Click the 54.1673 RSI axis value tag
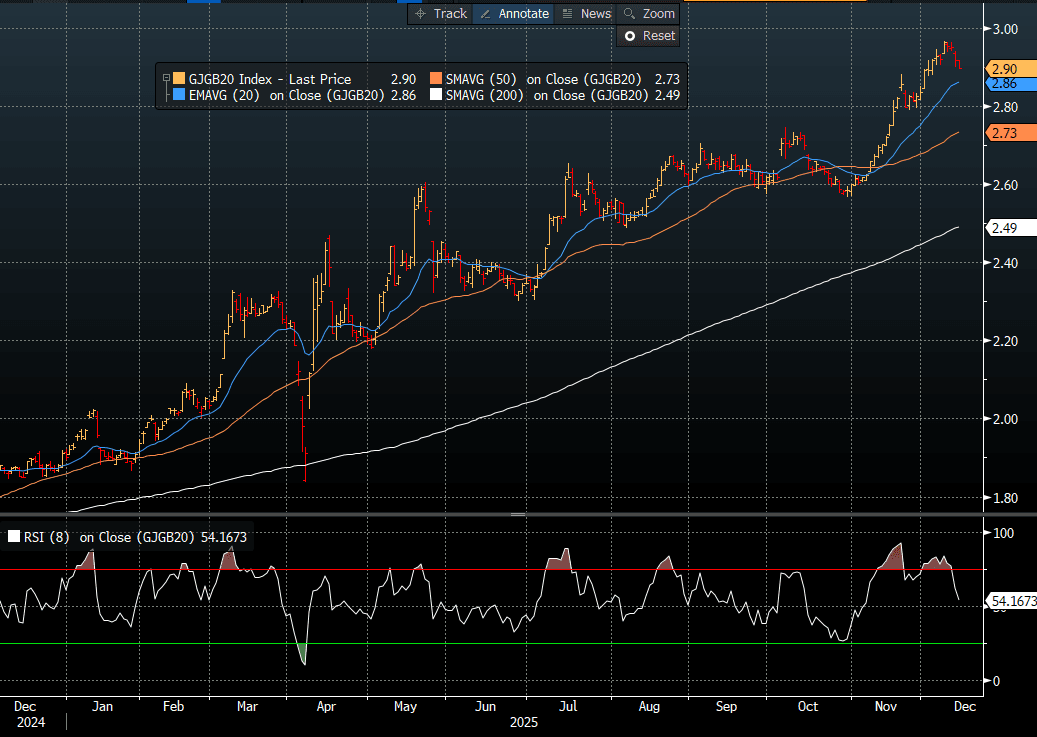This screenshot has width=1037, height=737. click(x=1011, y=601)
